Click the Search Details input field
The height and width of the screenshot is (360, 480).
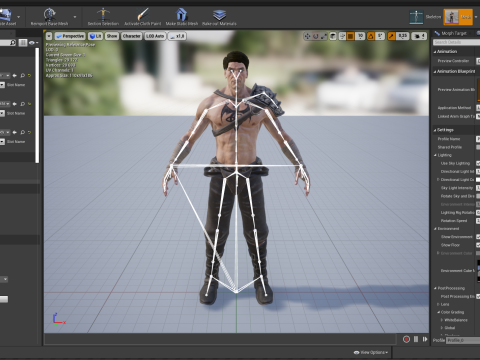(457, 42)
